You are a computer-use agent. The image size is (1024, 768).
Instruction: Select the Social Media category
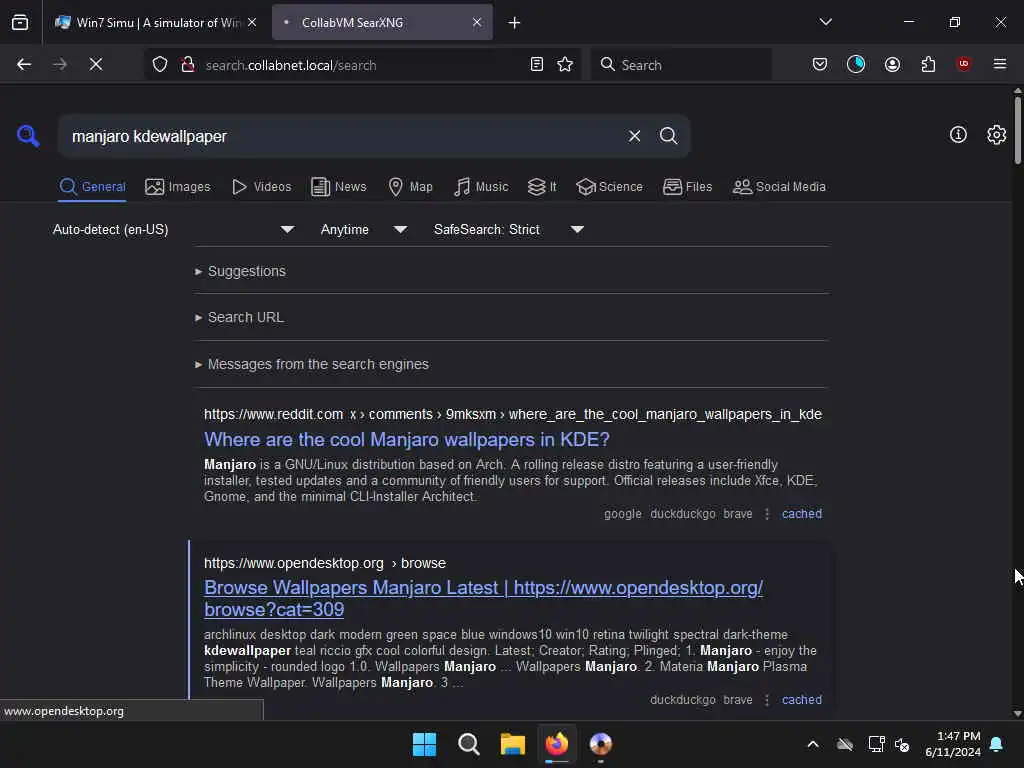pyautogui.click(x=779, y=187)
